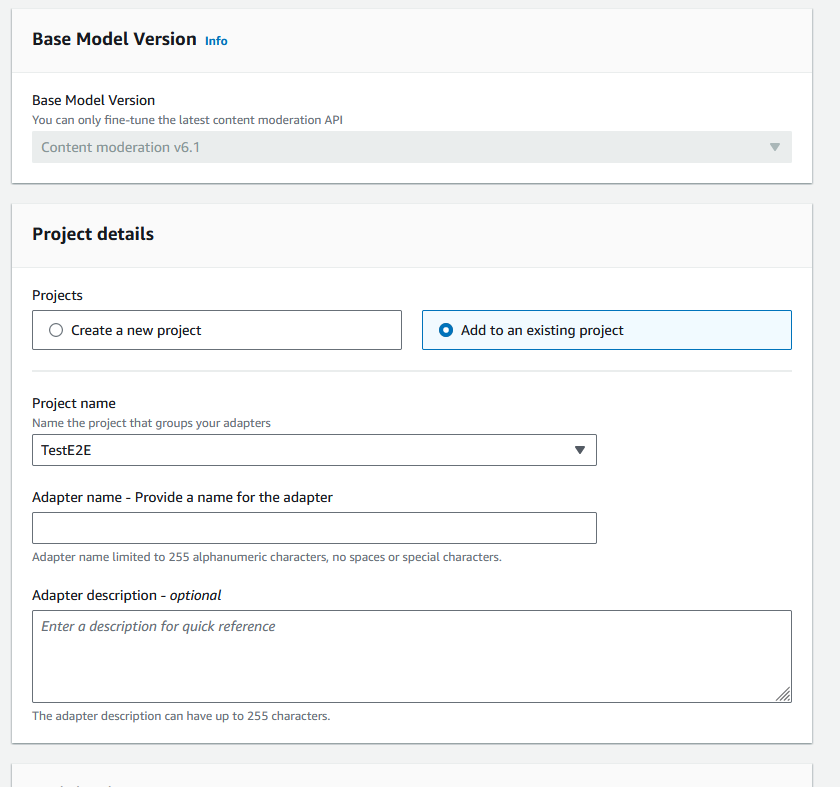This screenshot has height=787, width=840.
Task: Click the Adapter name field label
Action: [180, 497]
